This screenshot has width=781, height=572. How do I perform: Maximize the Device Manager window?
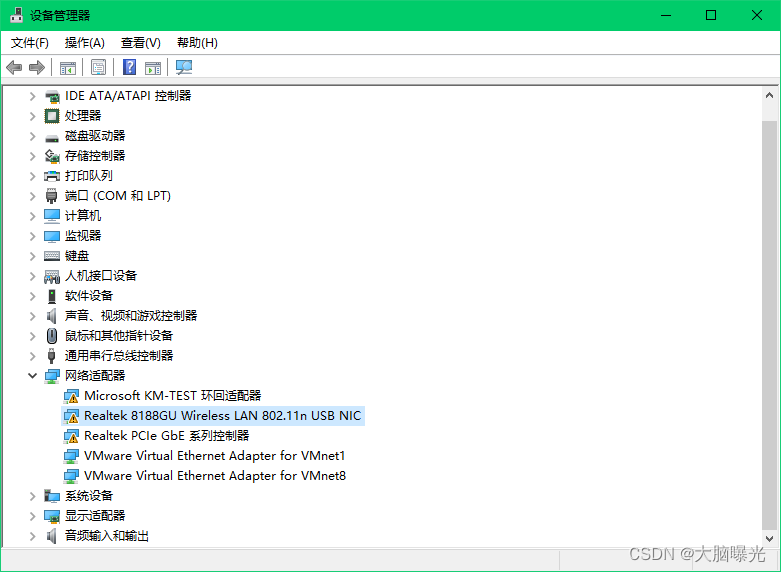[711, 15]
